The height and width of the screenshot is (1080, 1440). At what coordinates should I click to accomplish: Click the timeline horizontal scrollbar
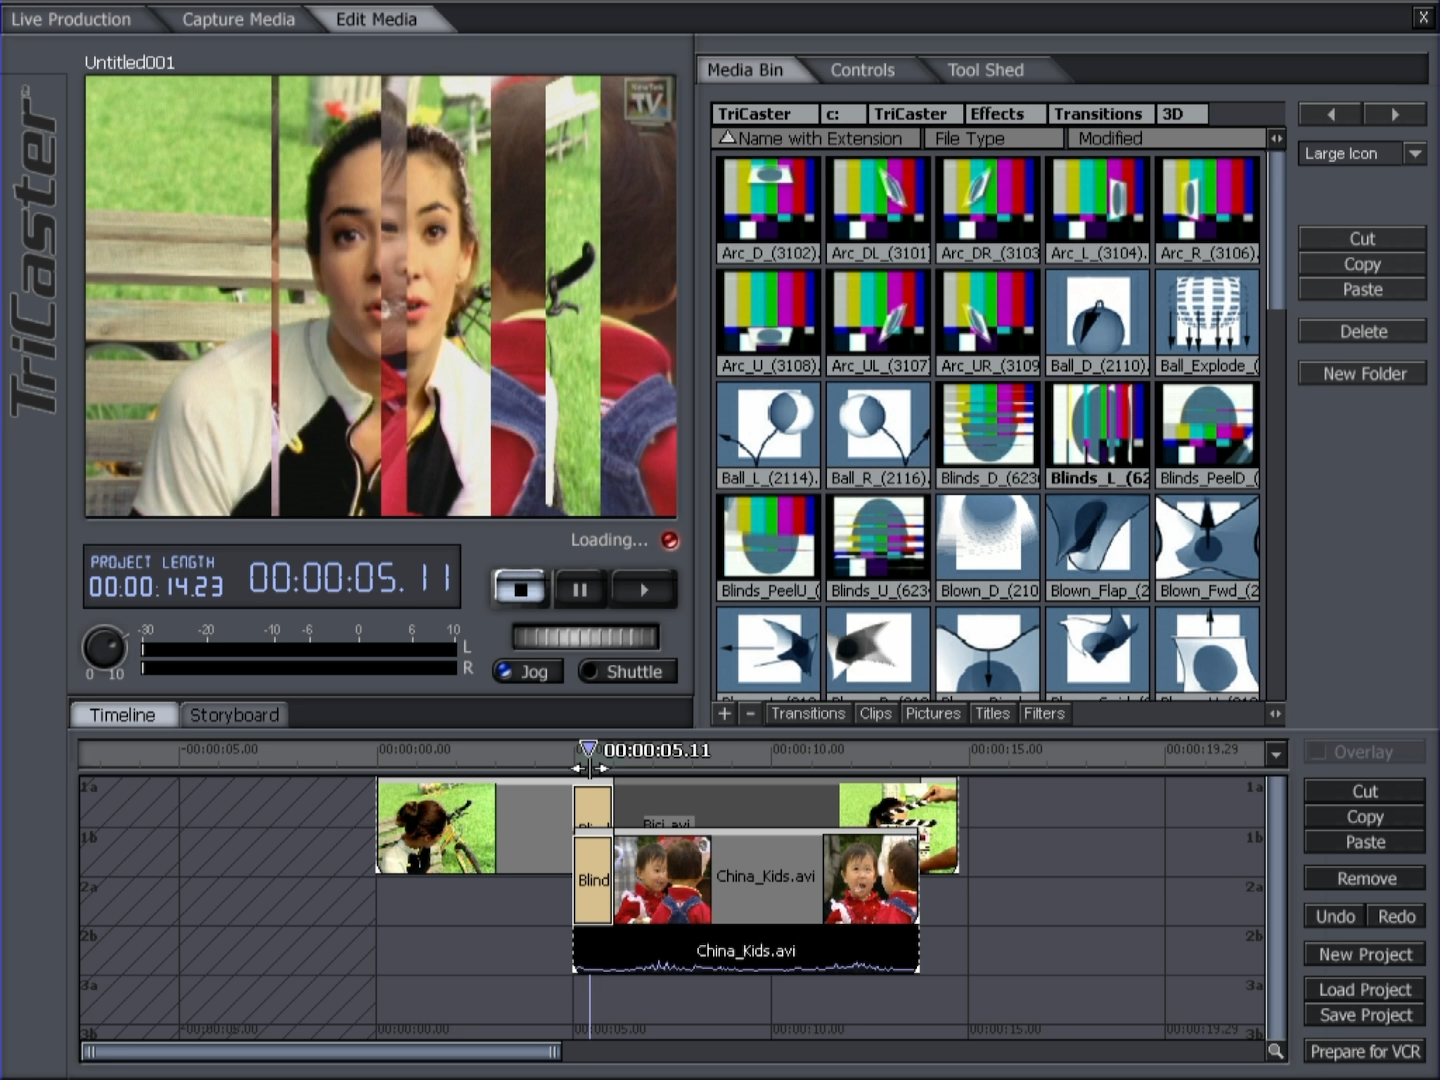tap(322, 1051)
